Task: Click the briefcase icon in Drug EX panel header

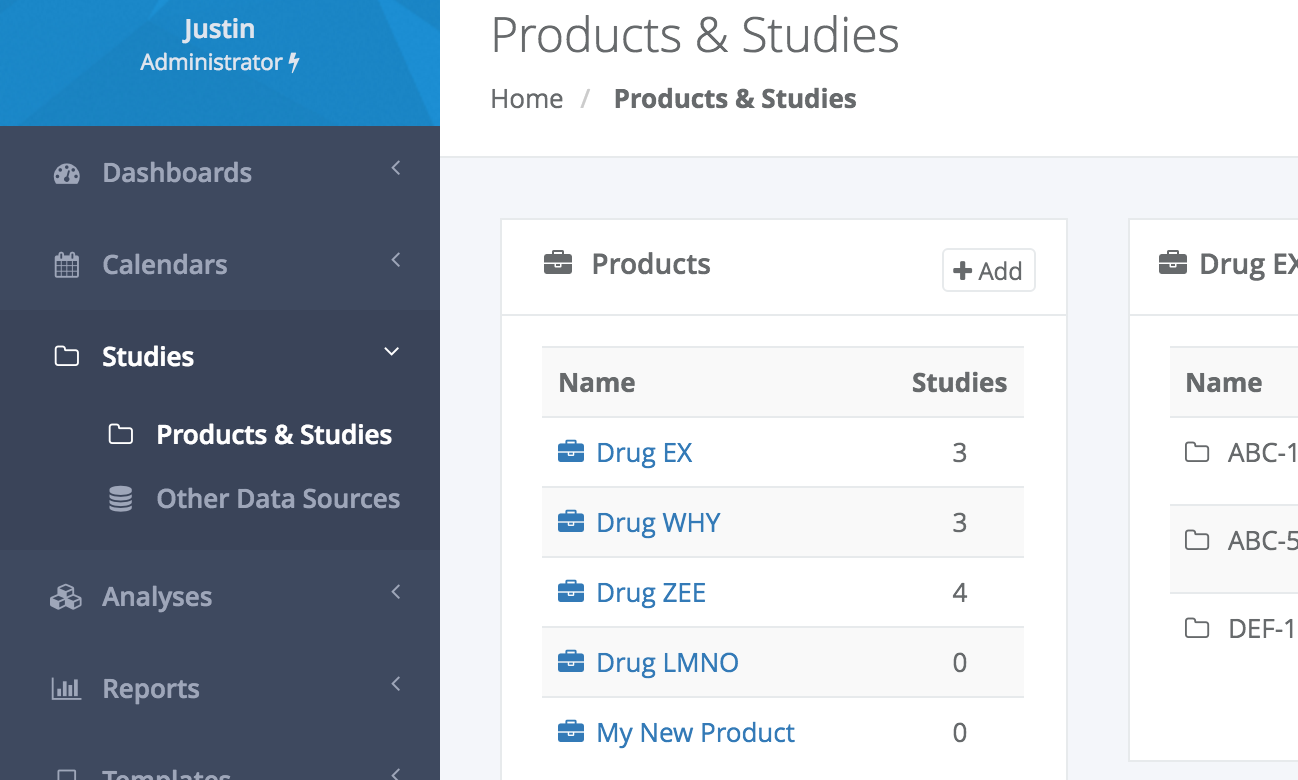Action: pos(1172,264)
